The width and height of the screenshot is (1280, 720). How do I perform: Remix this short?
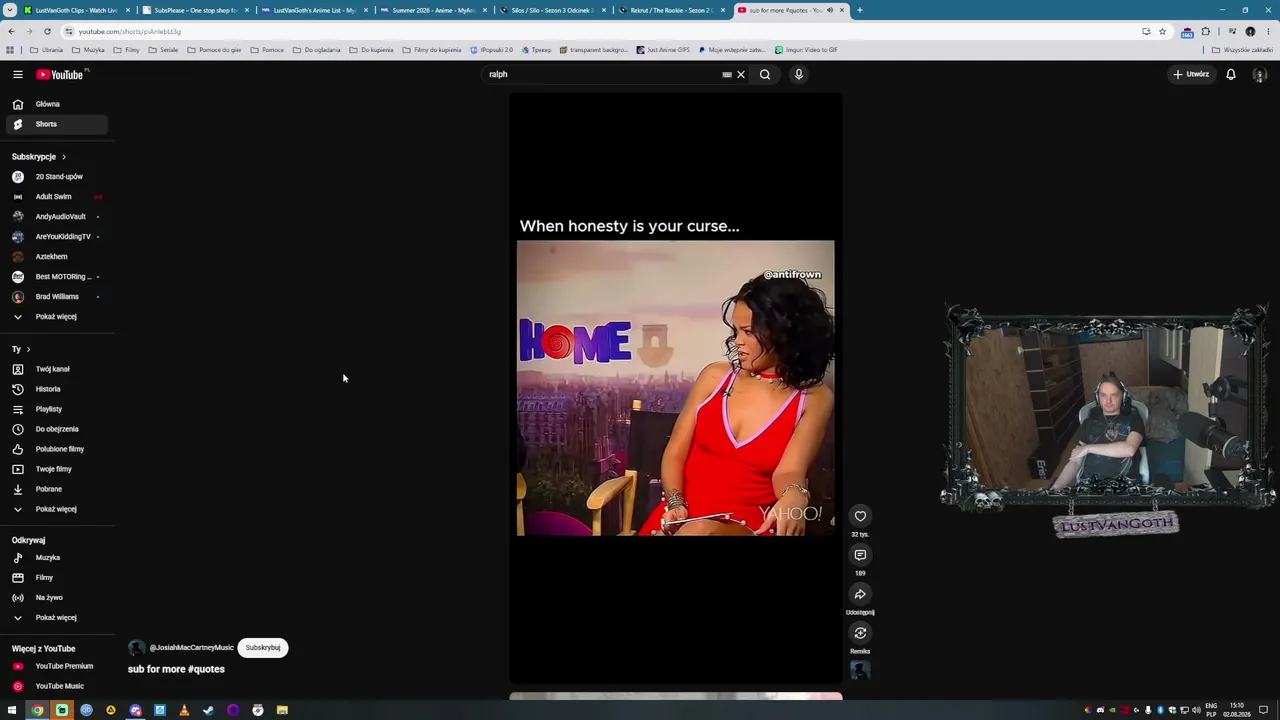[x=860, y=633]
